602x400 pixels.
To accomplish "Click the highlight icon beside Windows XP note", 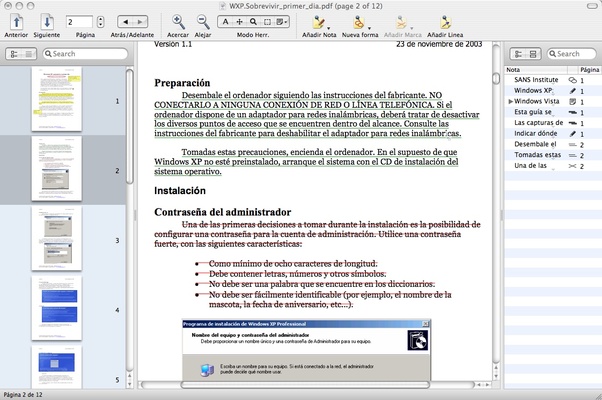I will pyautogui.click(x=572, y=91).
